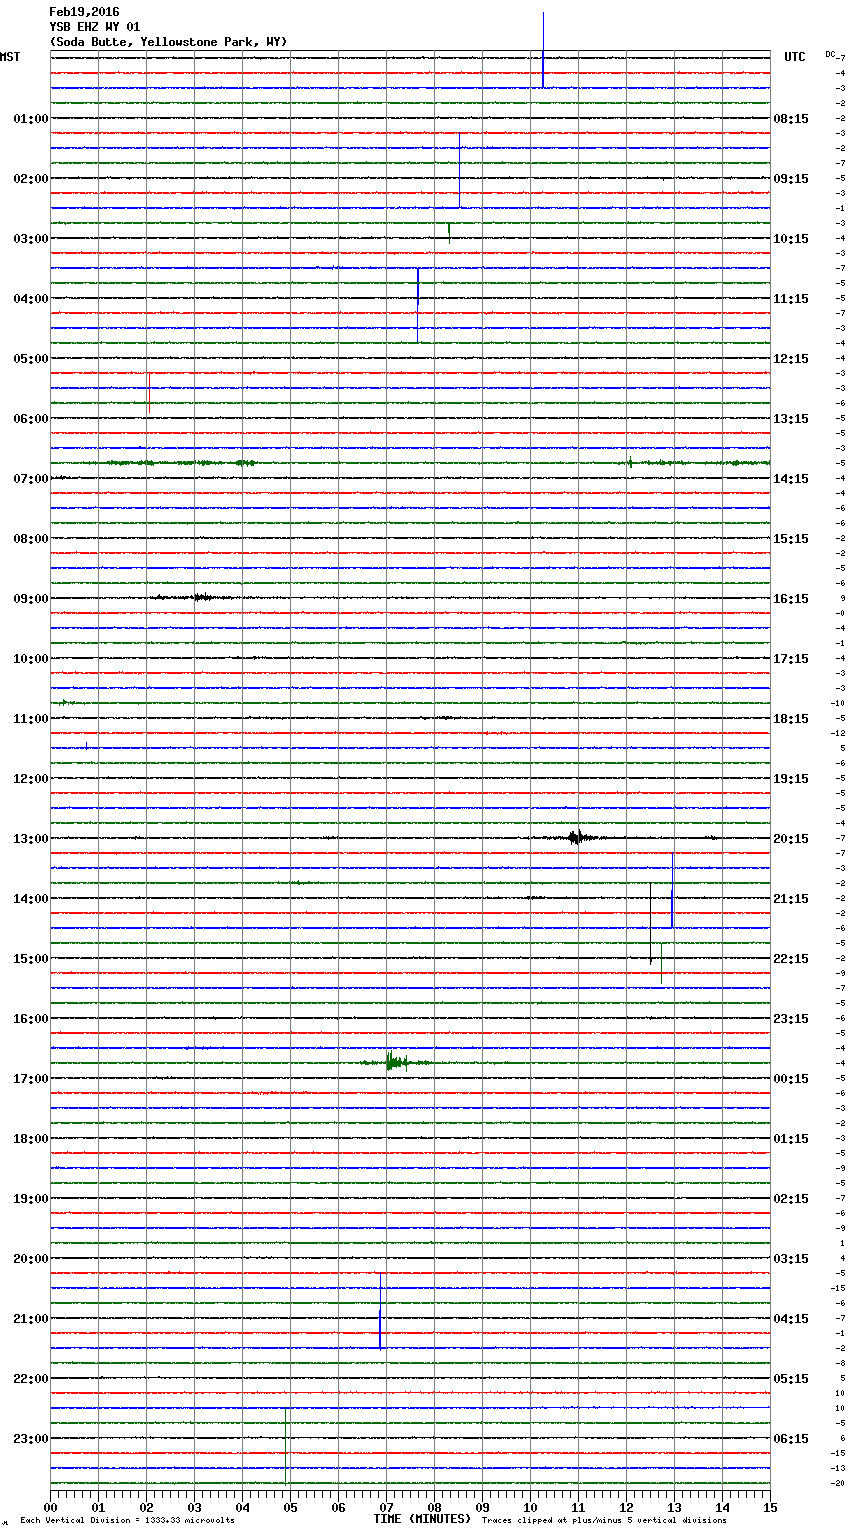Click the 00 minute axis tick label
Screen dimensions: 850x1534
coord(51,1506)
